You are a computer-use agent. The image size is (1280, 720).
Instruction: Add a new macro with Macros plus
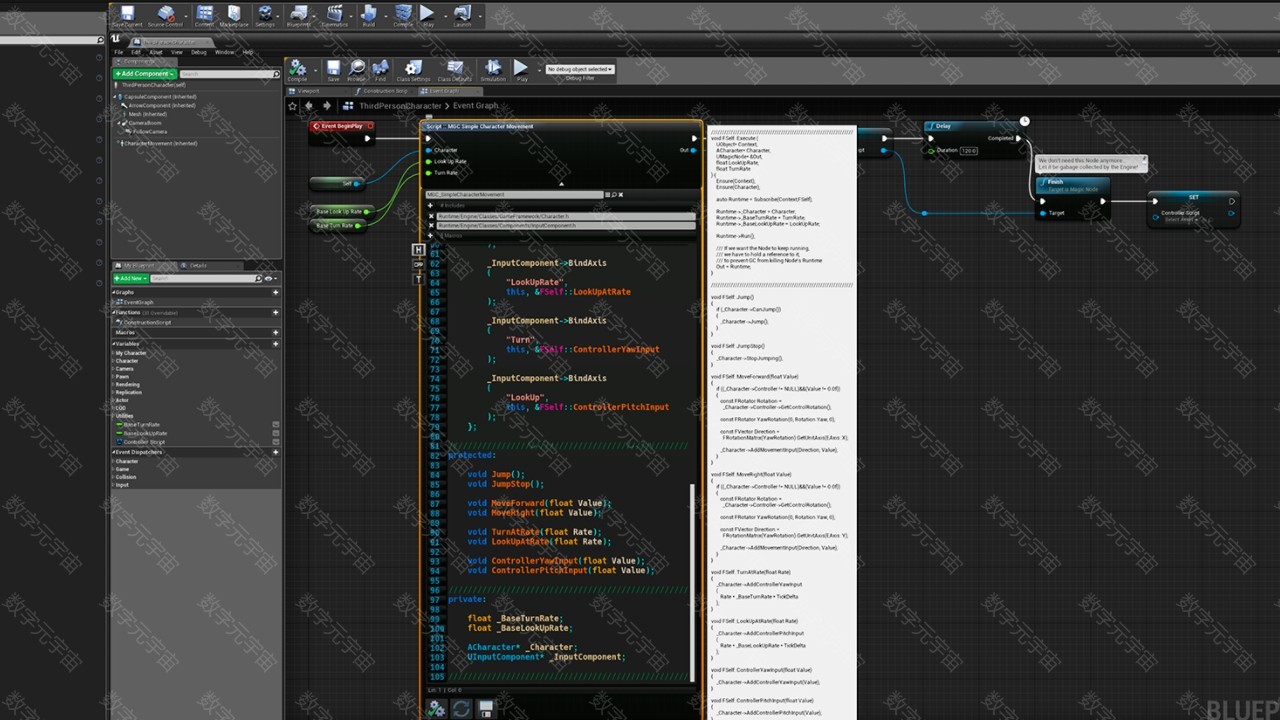tap(276, 332)
